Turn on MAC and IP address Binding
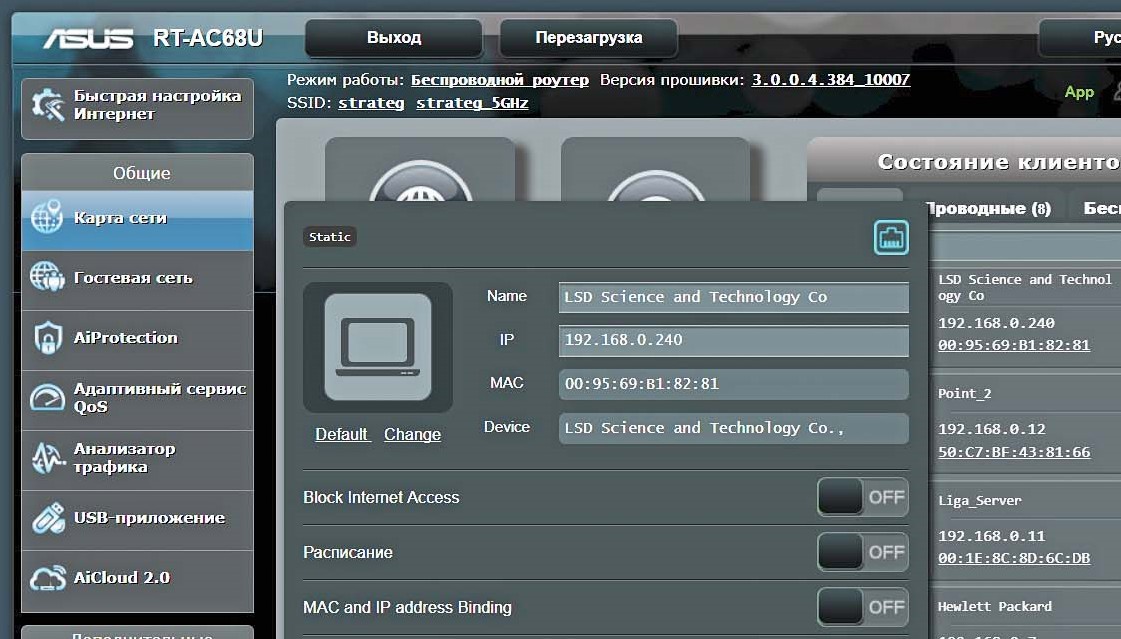 [862, 607]
